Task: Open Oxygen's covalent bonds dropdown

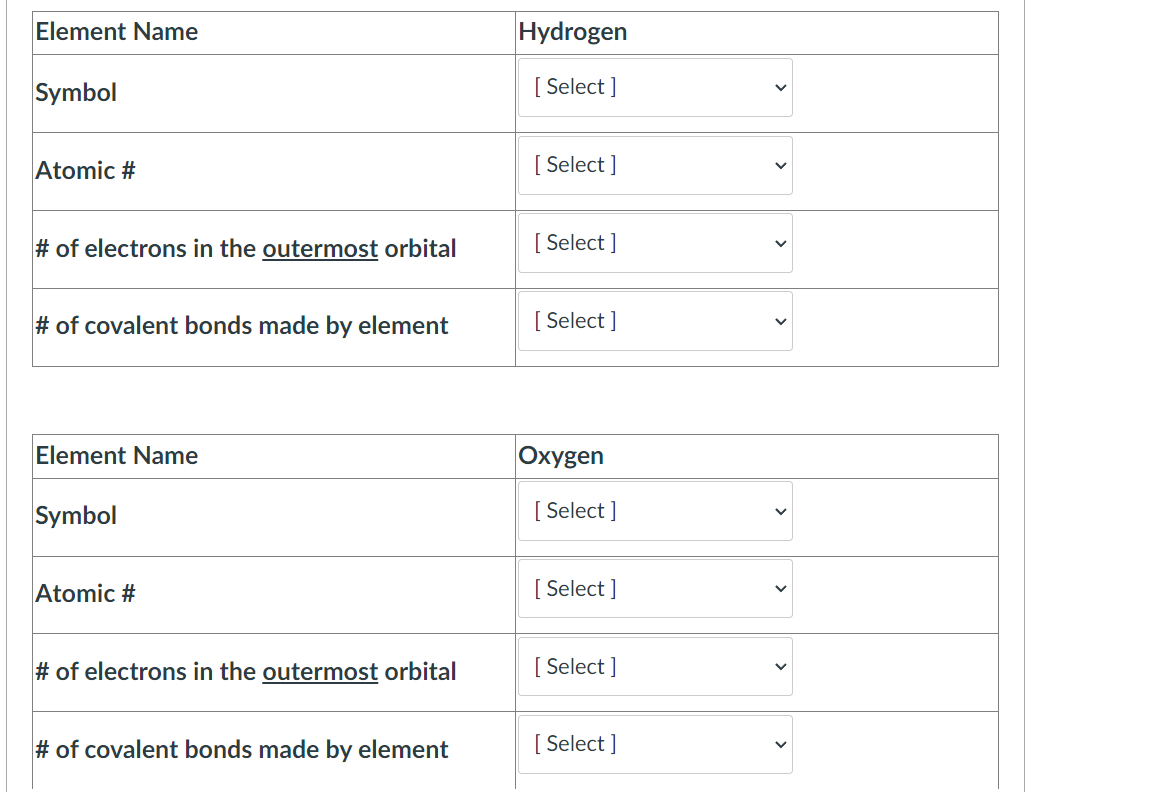Action: click(655, 744)
